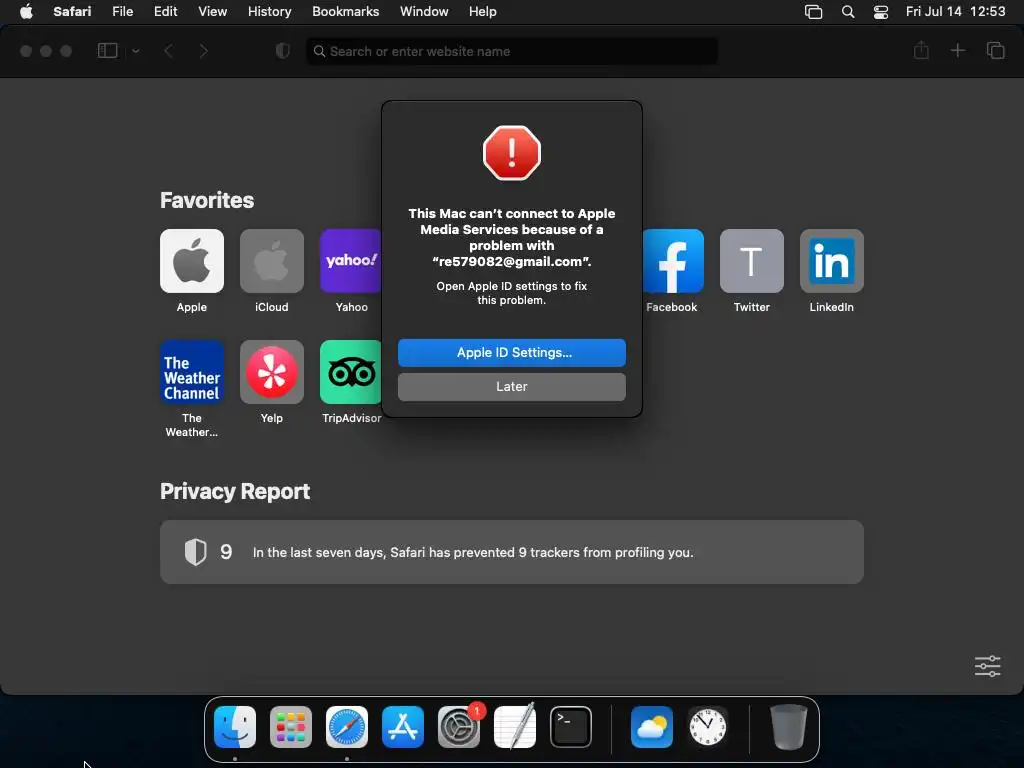Open a new tab with plus icon
This screenshot has width=1024, height=768.
click(957, 50)
